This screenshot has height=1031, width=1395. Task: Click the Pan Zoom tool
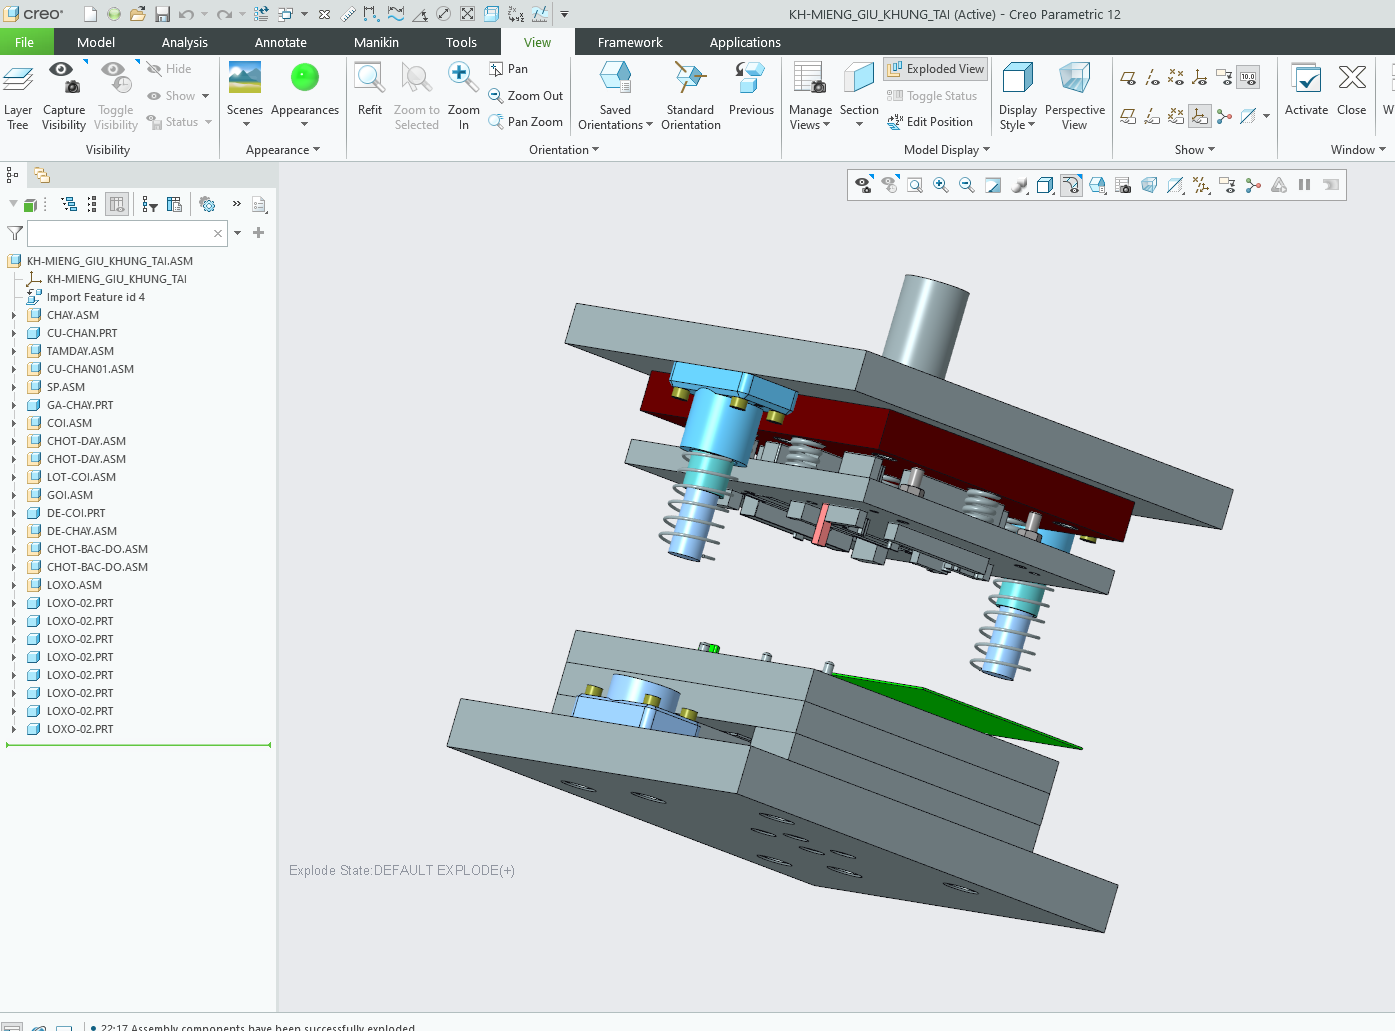pos(525,122)
